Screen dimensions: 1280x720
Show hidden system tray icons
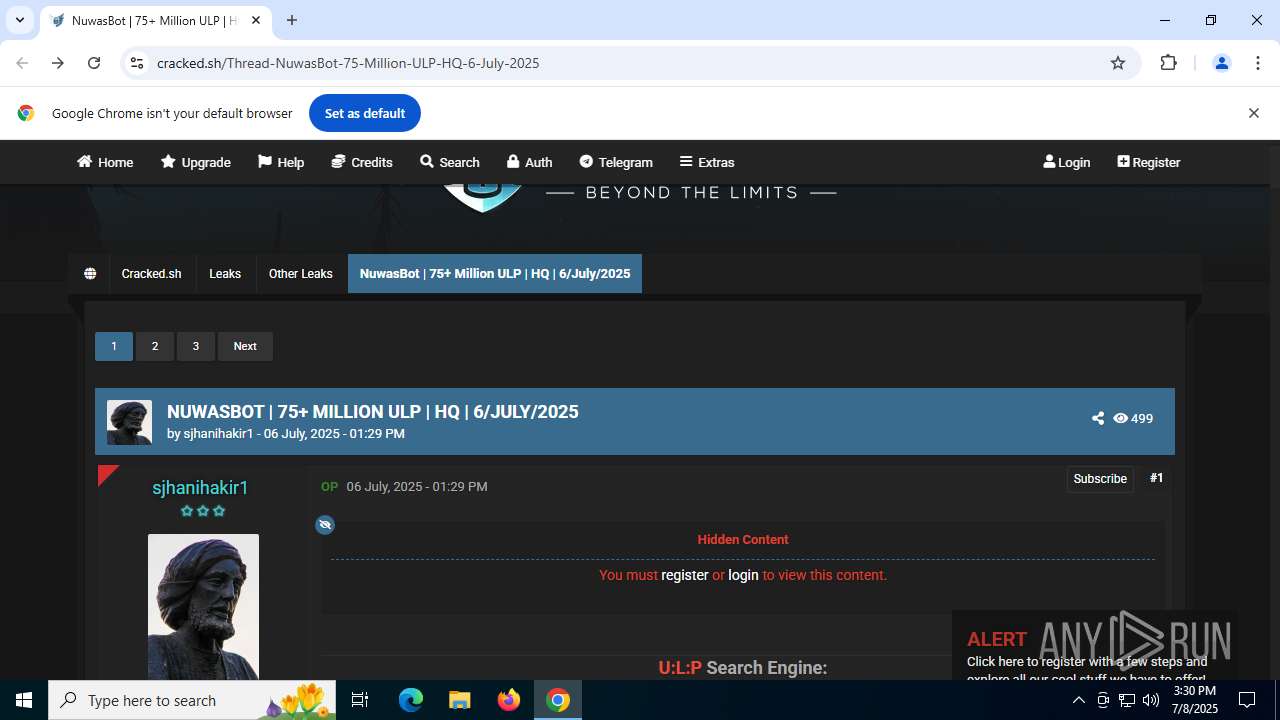tap(1078, 700)
